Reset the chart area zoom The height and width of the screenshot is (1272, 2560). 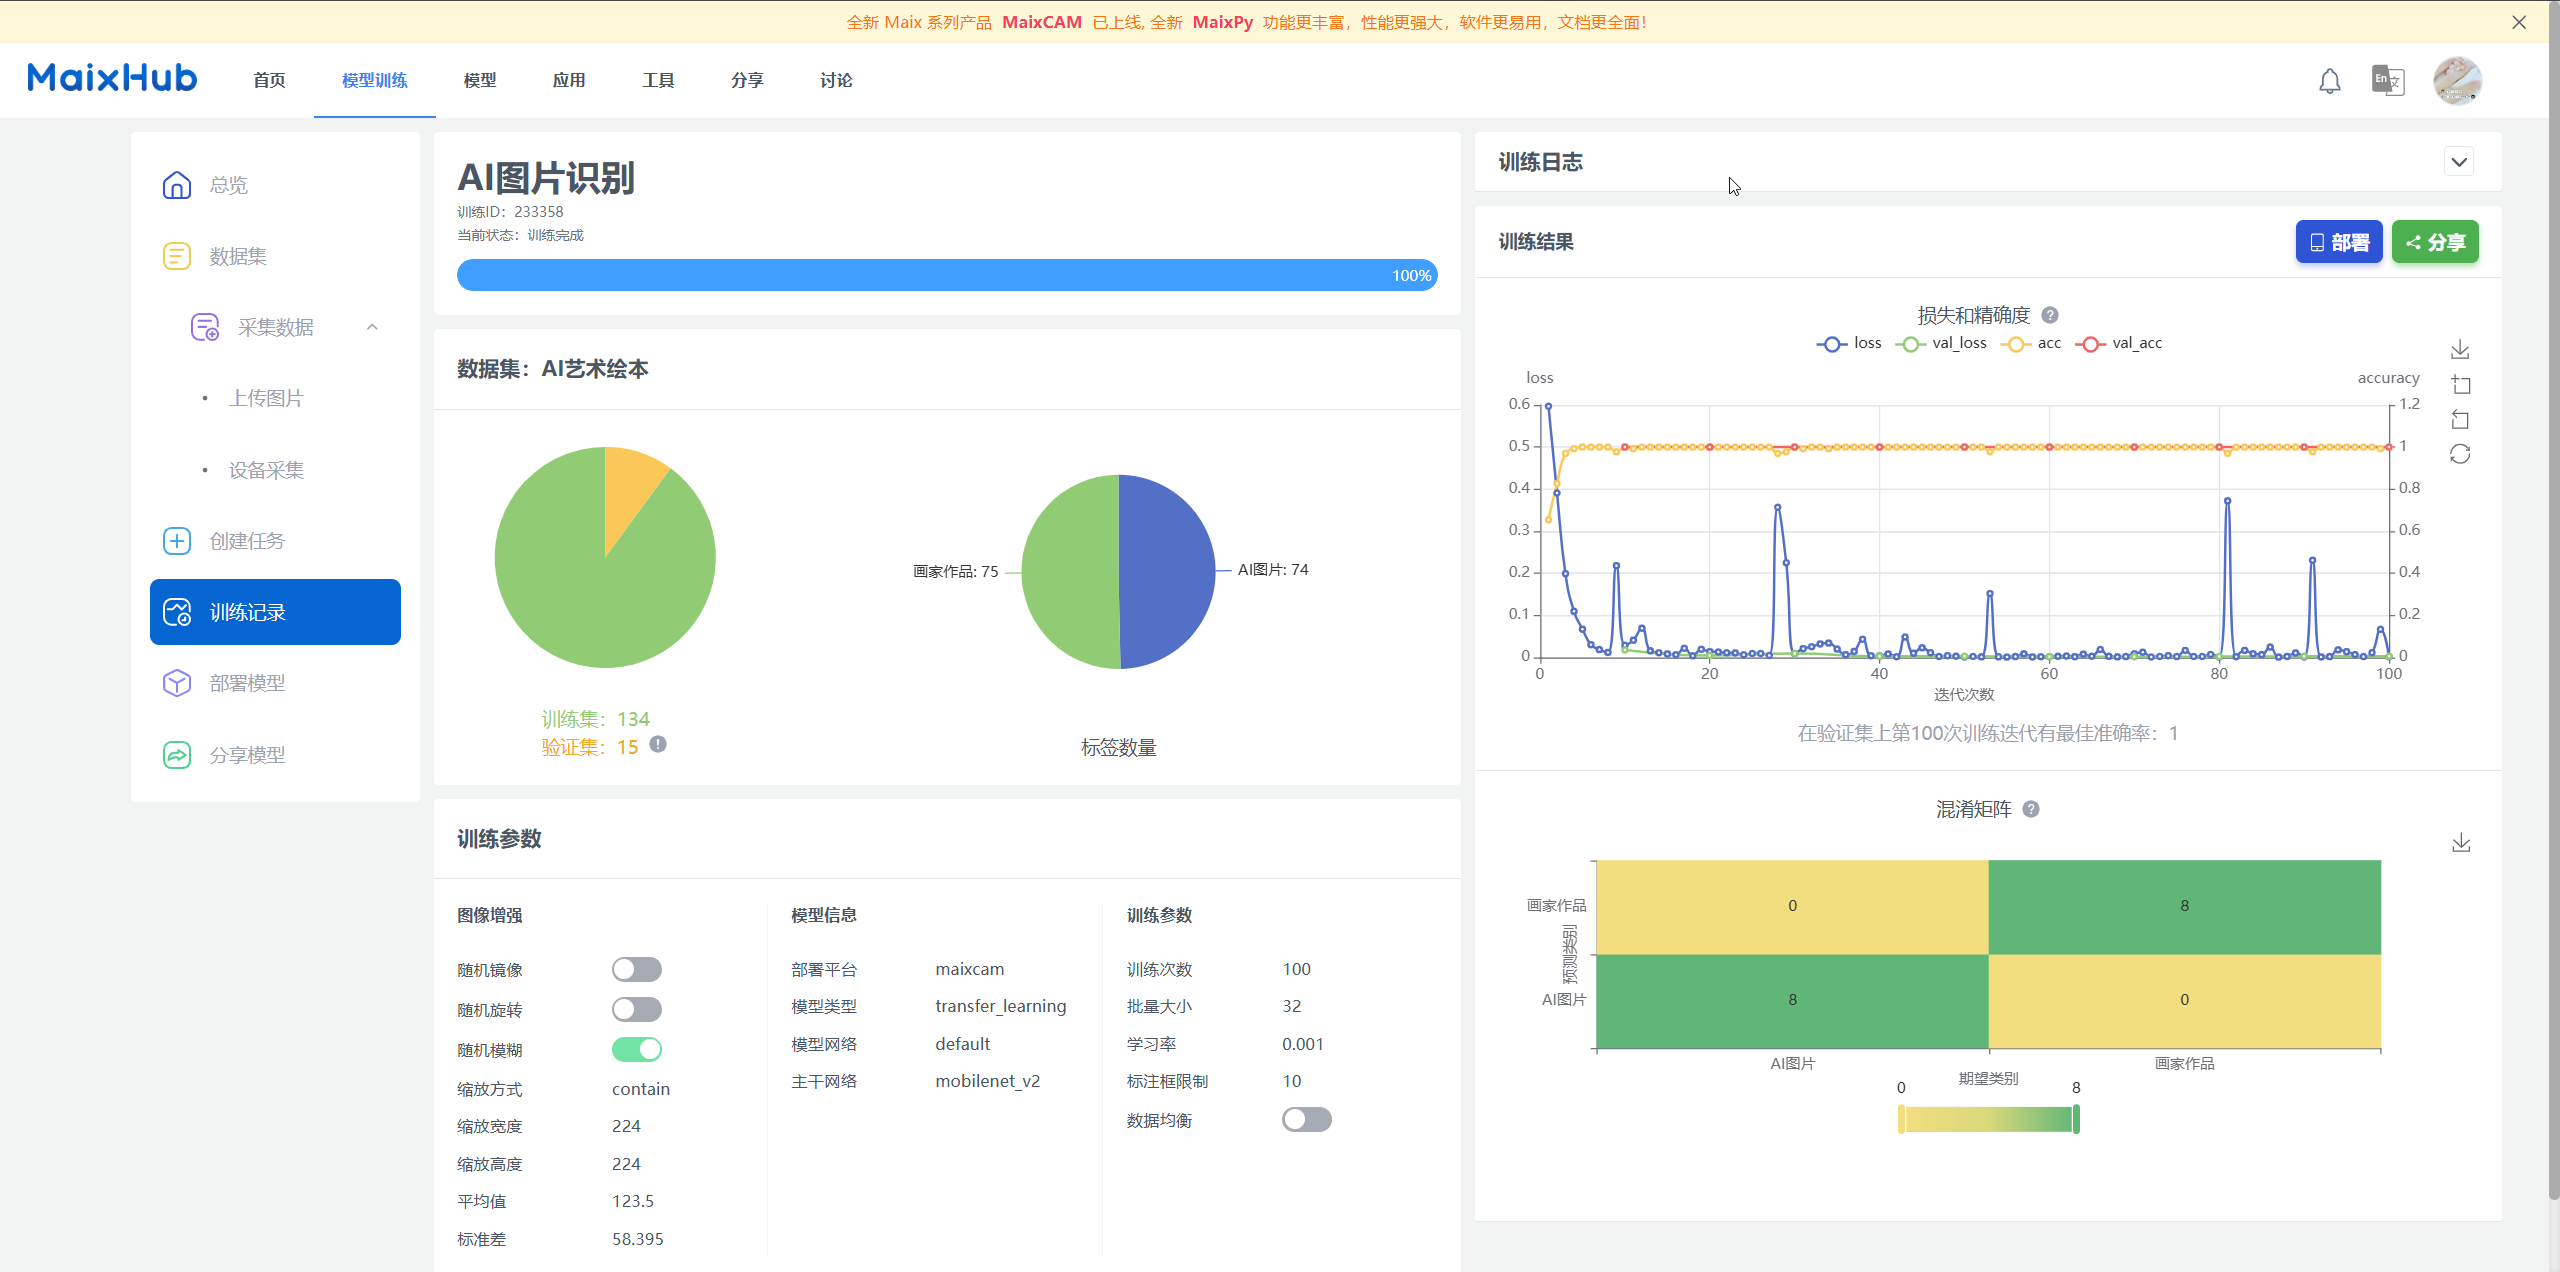click(x=2460, y=419)
